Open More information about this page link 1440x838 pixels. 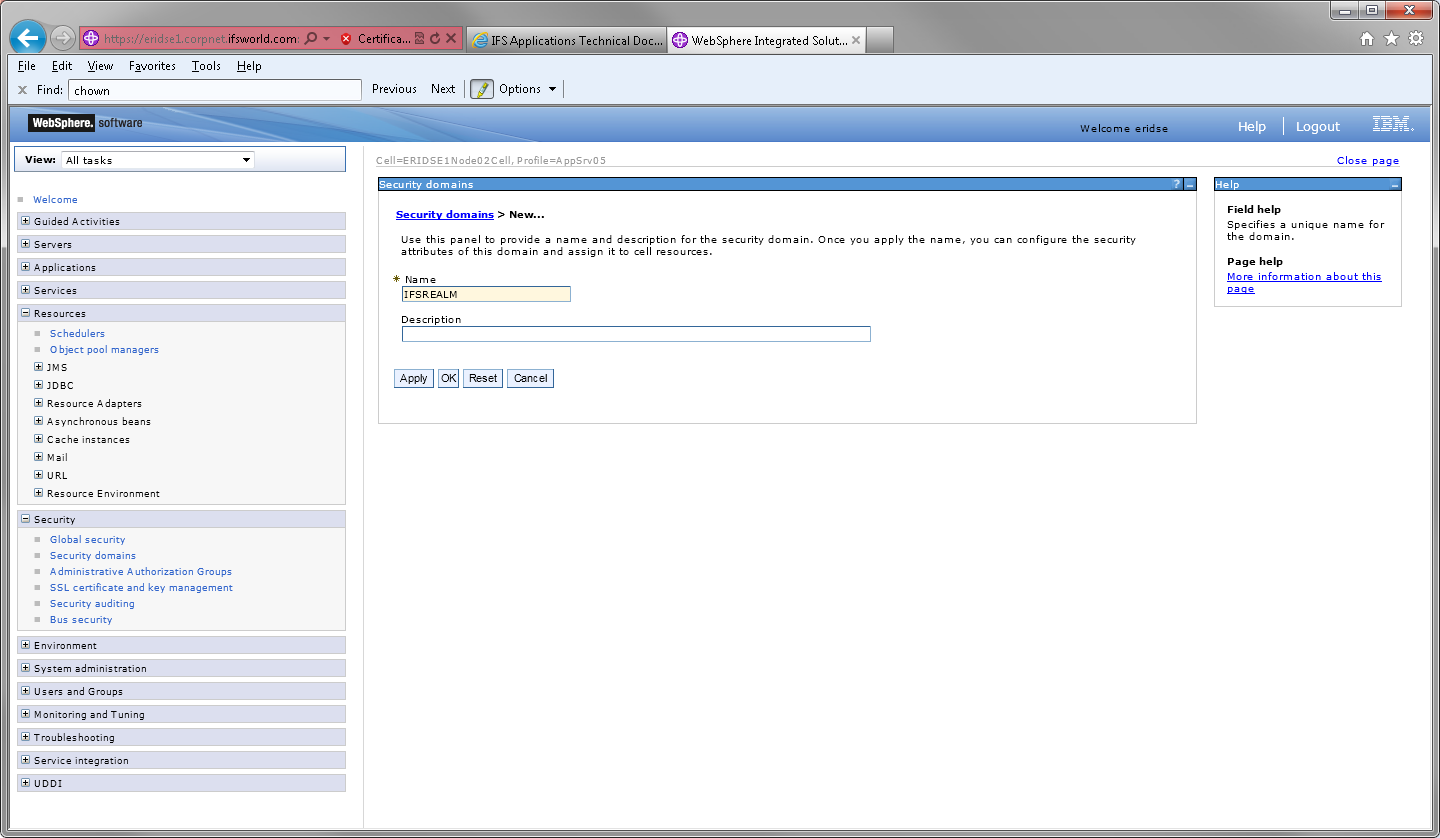click(1304, 282)
